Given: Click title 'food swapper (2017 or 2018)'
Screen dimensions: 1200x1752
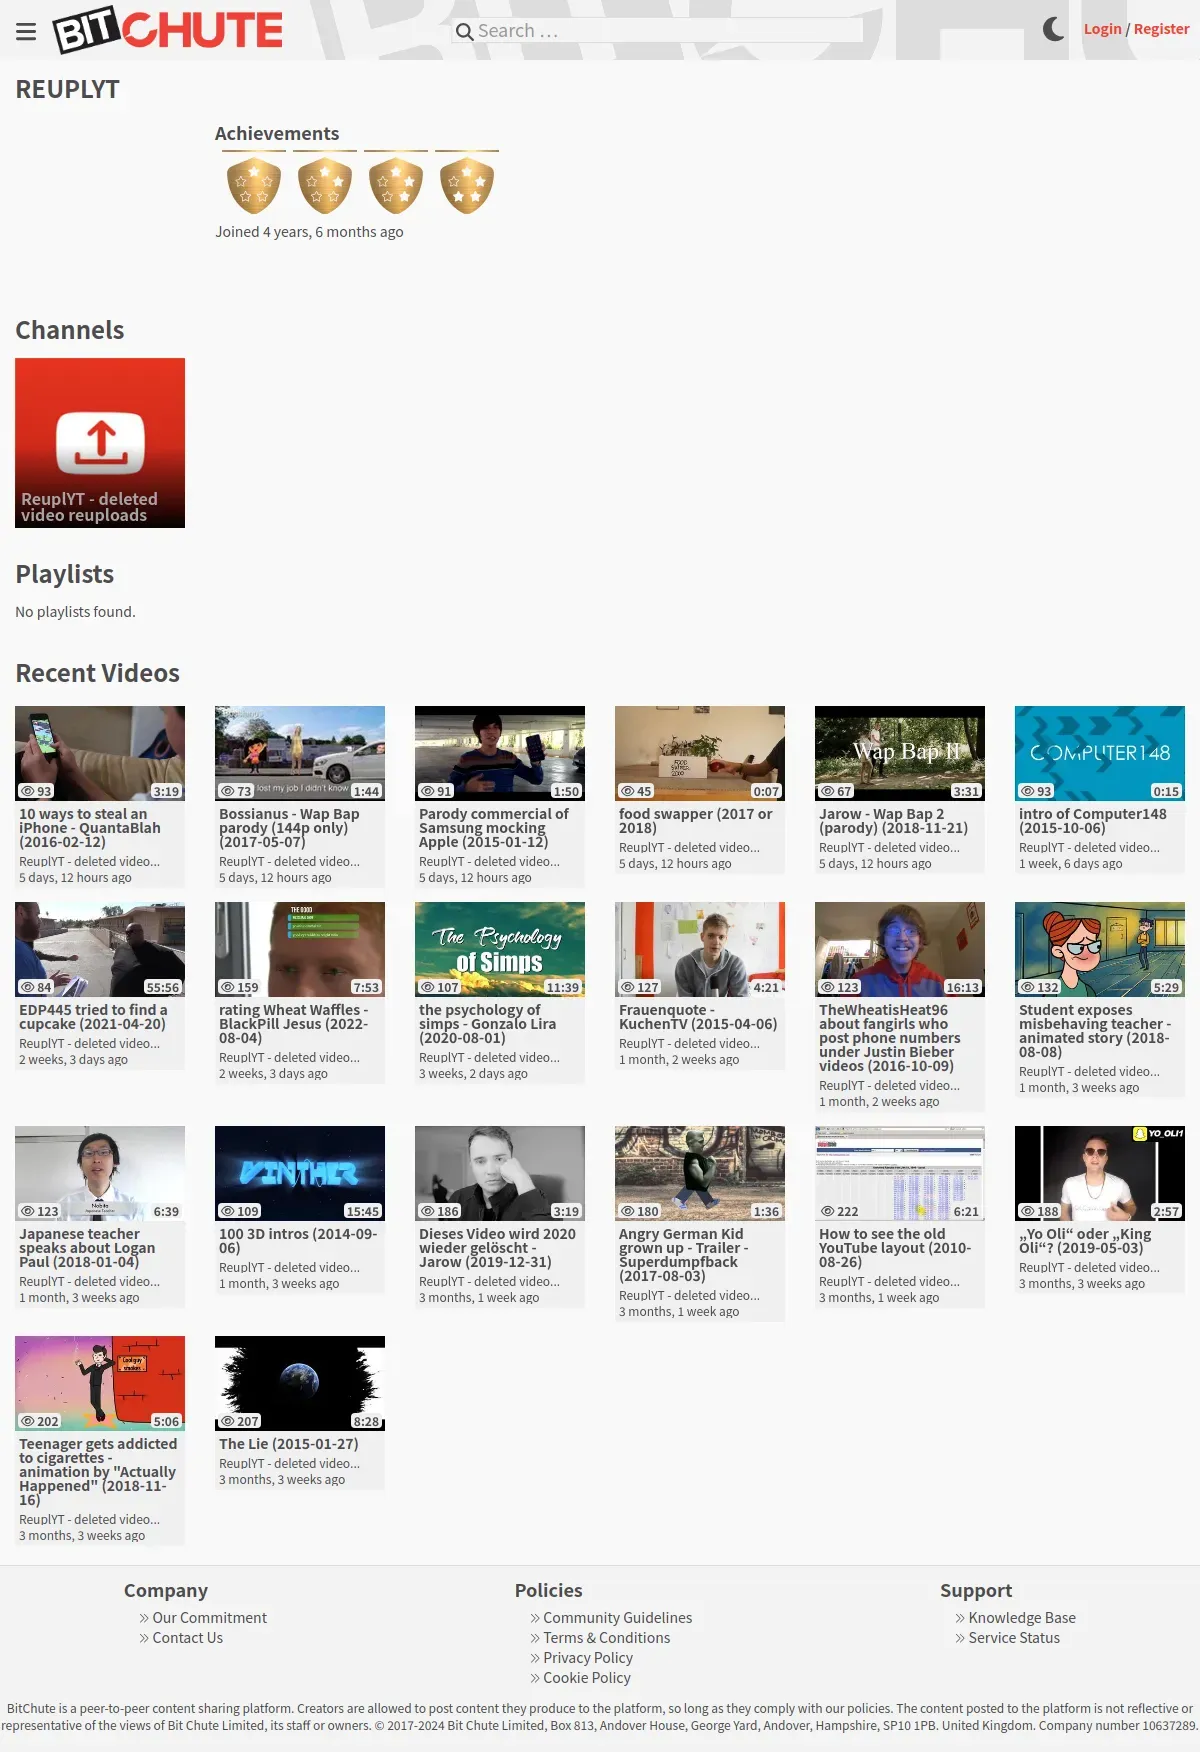Looking at the screenshot, I should pyautogui.click(x=696, y=821).
